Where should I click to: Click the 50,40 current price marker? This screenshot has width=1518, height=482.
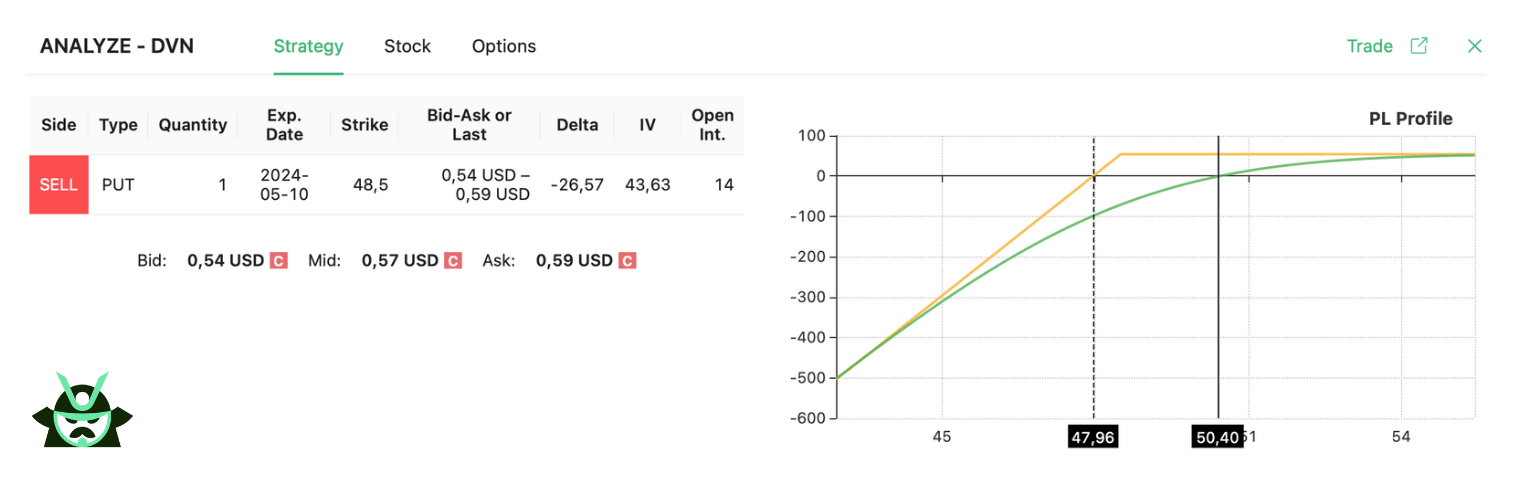(x=1217, y=437)
